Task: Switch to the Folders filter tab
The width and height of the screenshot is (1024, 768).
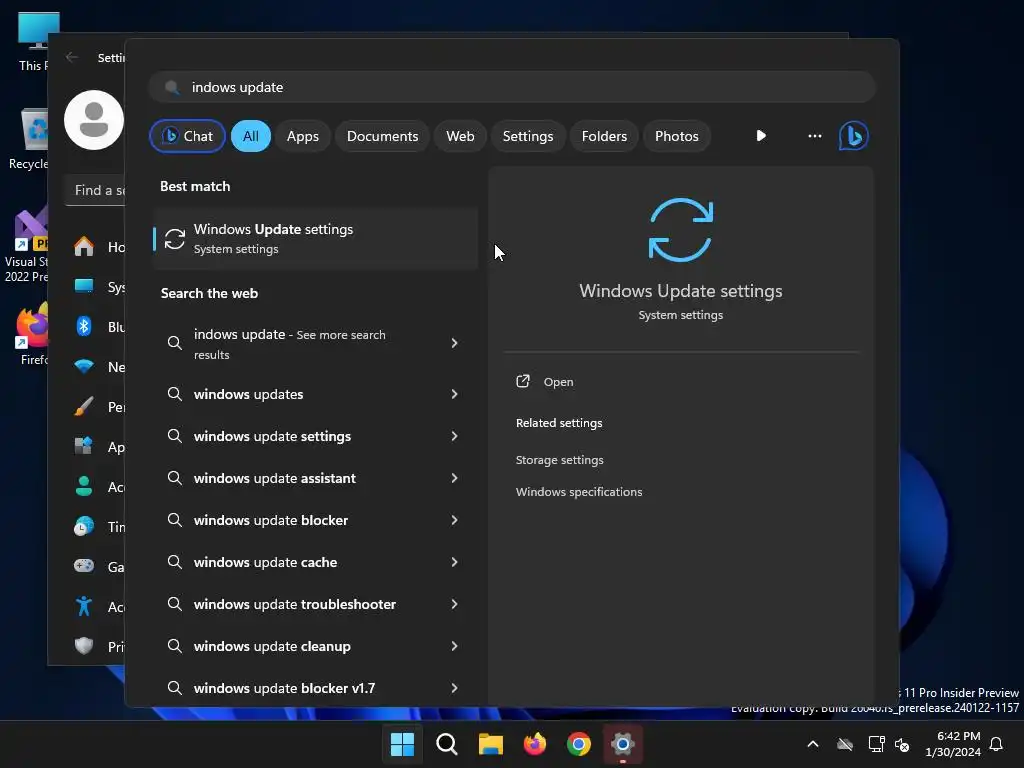Action: 604,136
